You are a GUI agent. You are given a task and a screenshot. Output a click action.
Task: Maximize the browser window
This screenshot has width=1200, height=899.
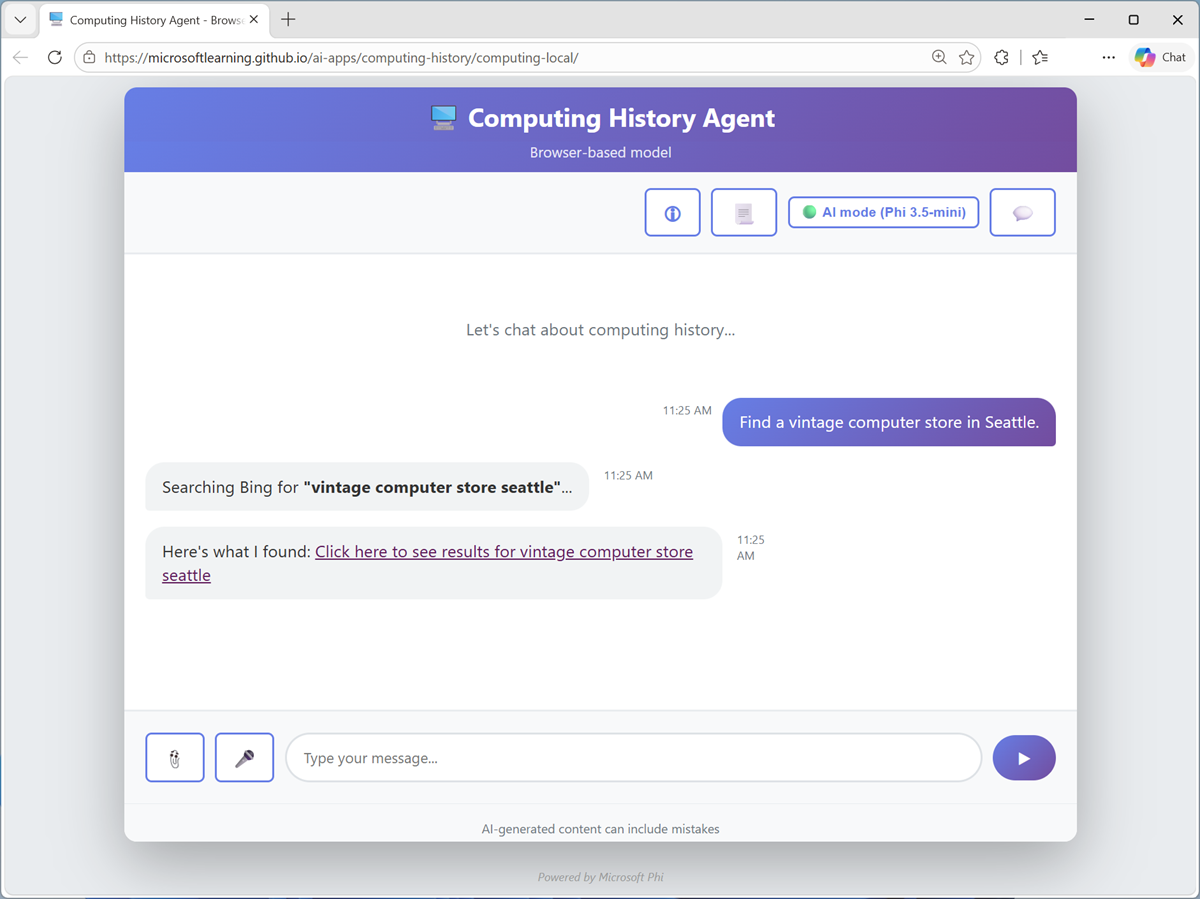tap(1133, 20)
